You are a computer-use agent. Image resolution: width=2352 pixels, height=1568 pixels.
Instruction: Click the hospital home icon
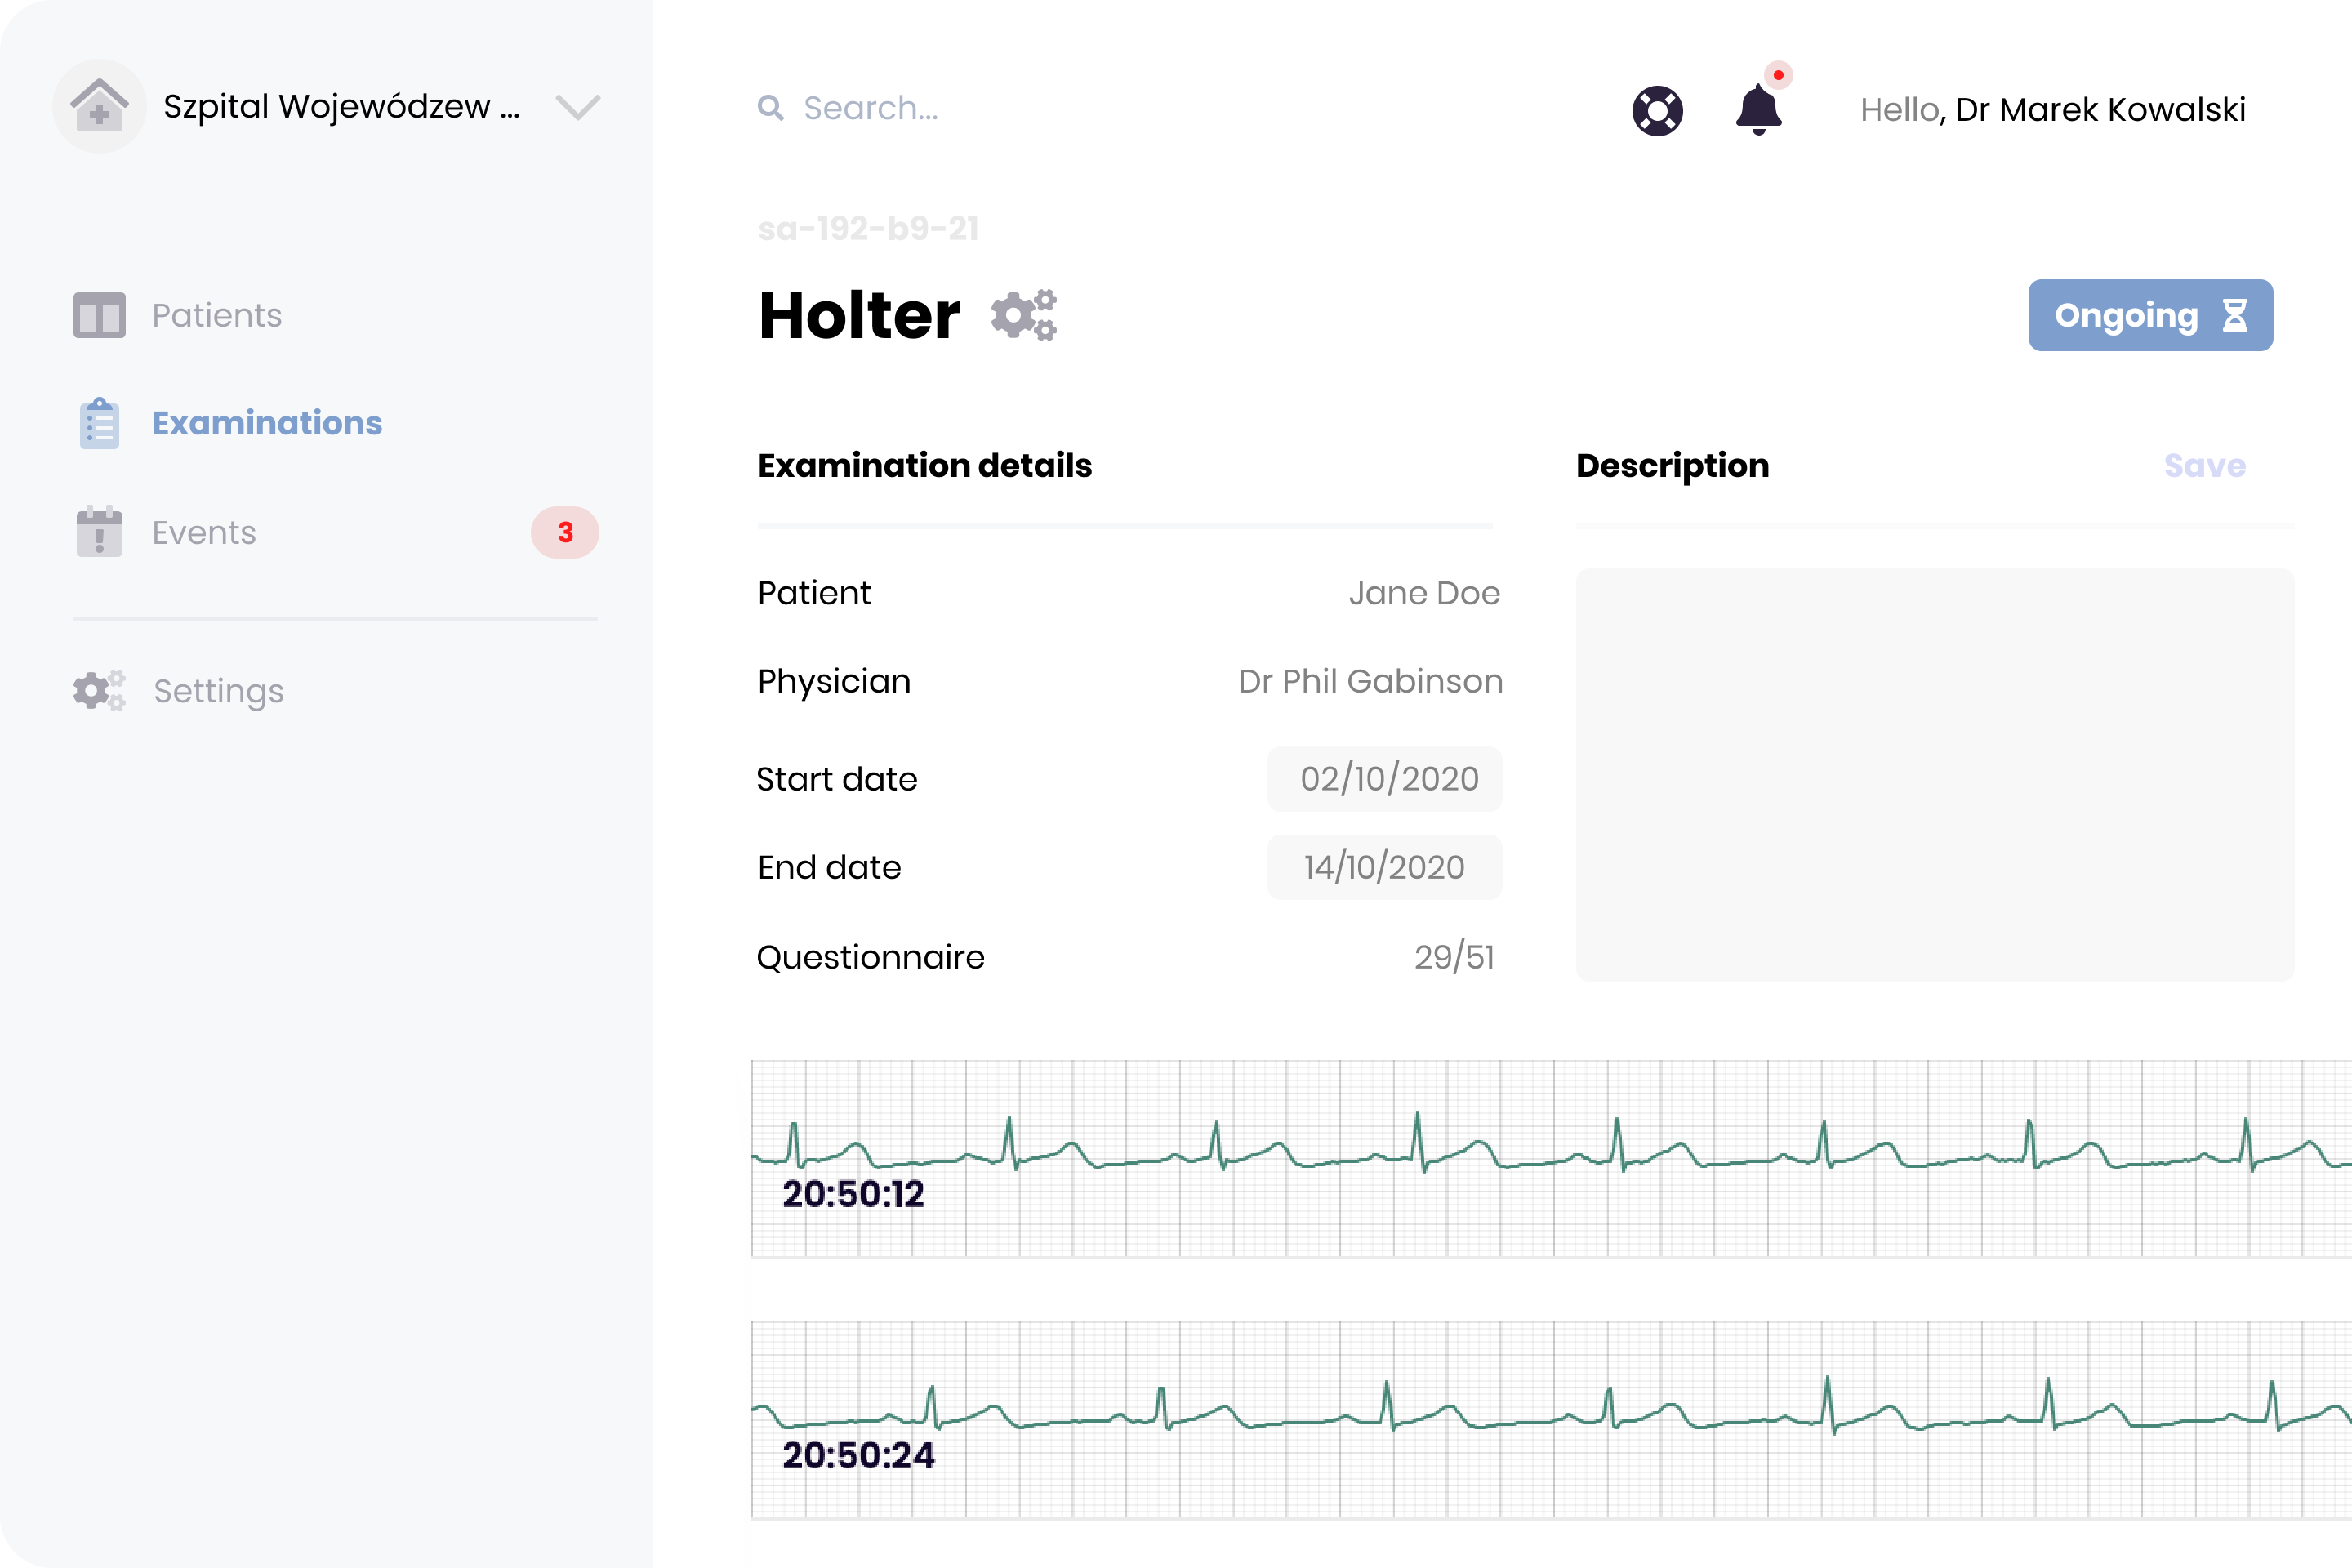tap(99, 106)
